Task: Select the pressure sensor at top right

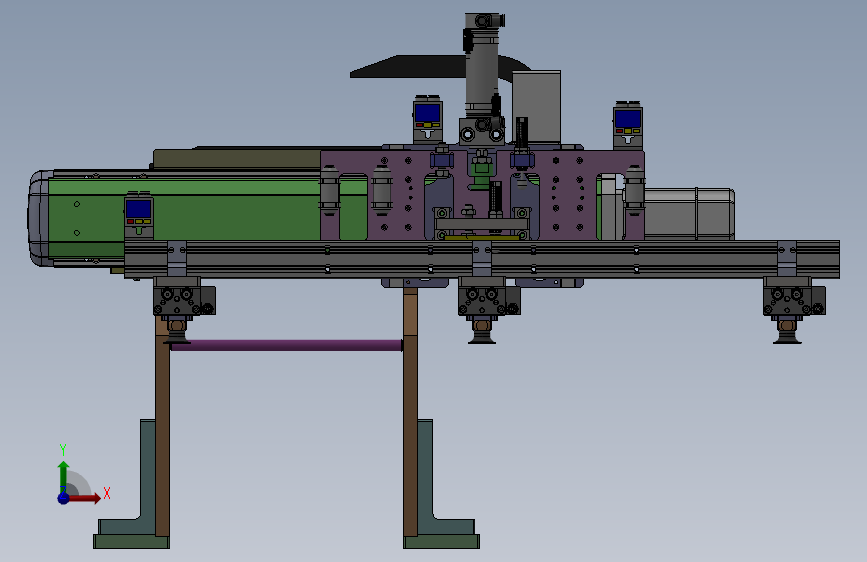Action: [x=628, y=125]
